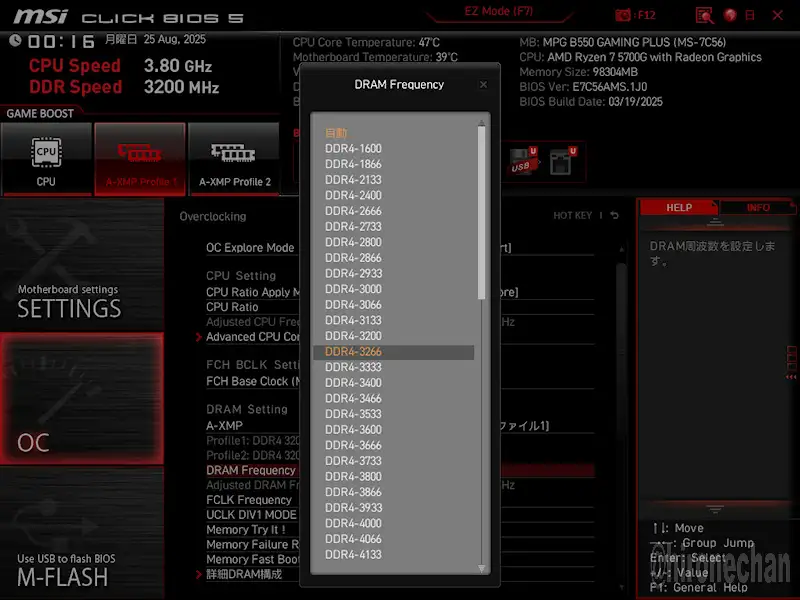Click the FCH Base Clock setting

252,382
